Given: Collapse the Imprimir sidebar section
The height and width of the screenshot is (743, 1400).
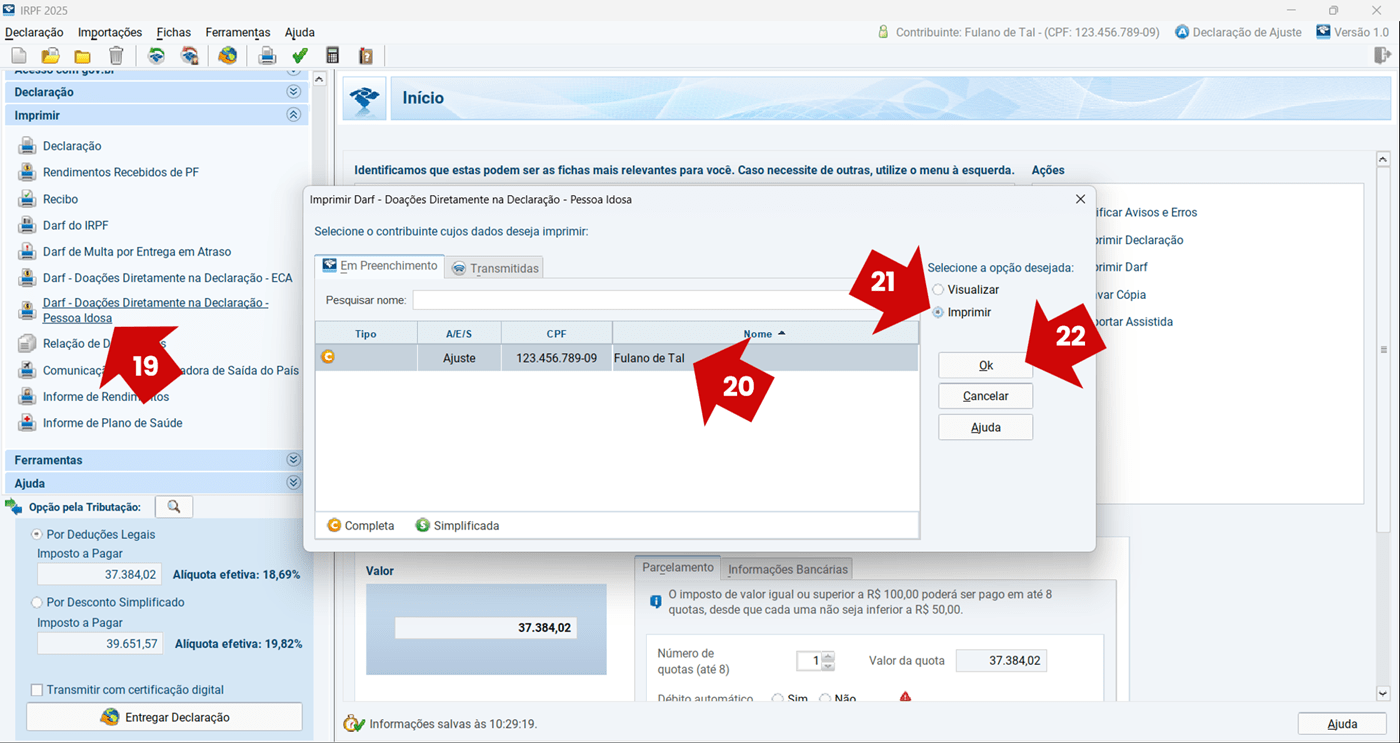Looking at the screenshot, I should (x=293, y=115).
